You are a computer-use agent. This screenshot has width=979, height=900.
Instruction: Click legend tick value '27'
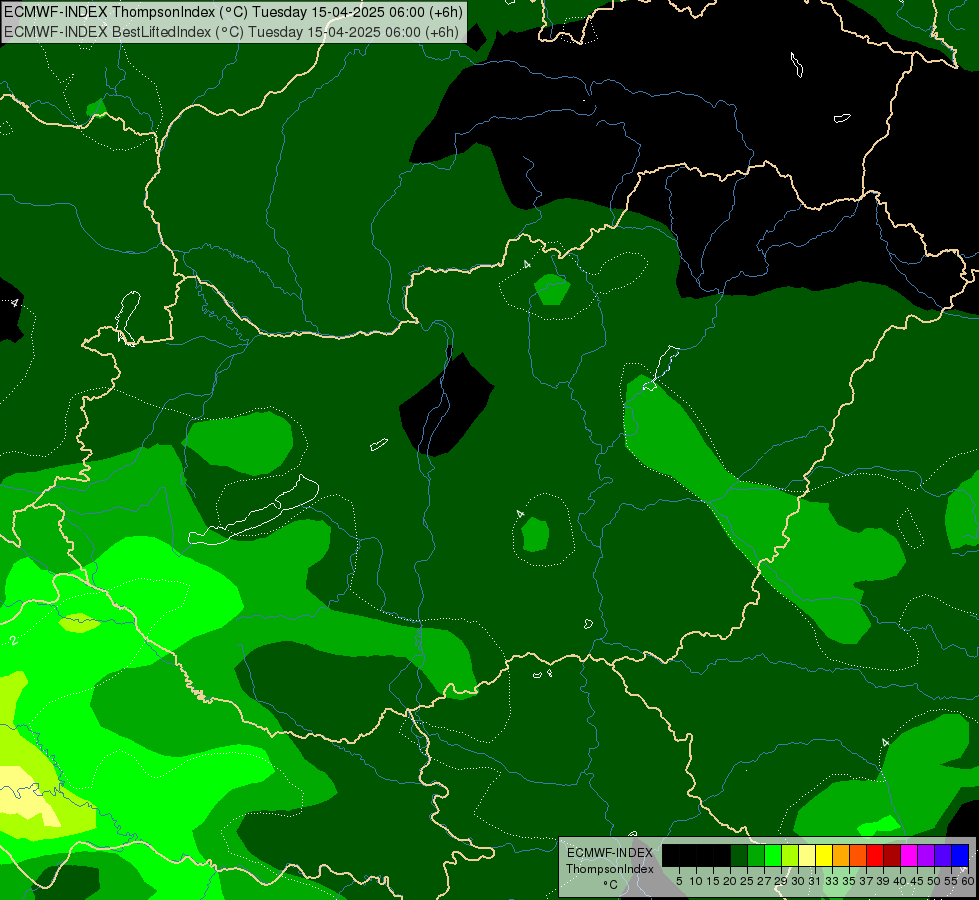[764, 881]
